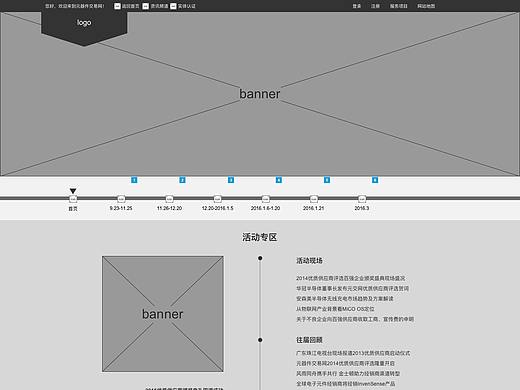Open the article mentioning InvenSense
Viewport: 520px width, 390px height.
point(346,384)
